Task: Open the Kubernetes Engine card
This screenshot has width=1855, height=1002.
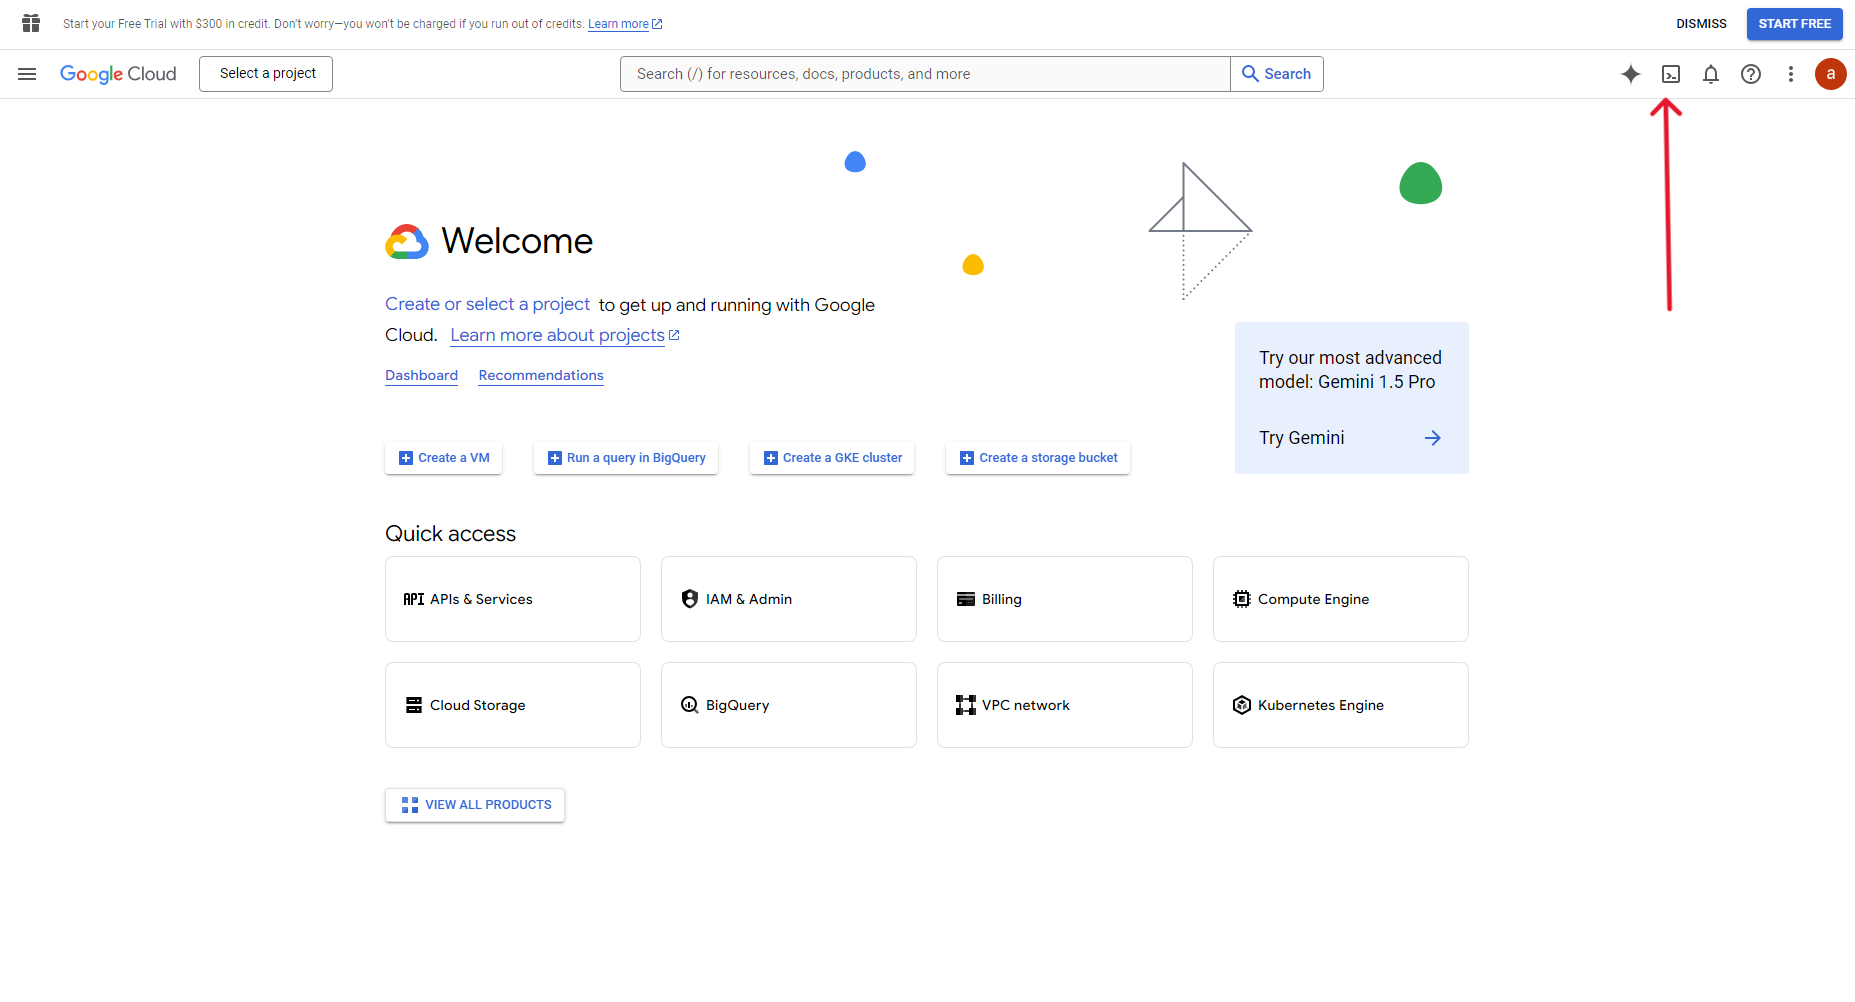Action: coord(1341,705)
